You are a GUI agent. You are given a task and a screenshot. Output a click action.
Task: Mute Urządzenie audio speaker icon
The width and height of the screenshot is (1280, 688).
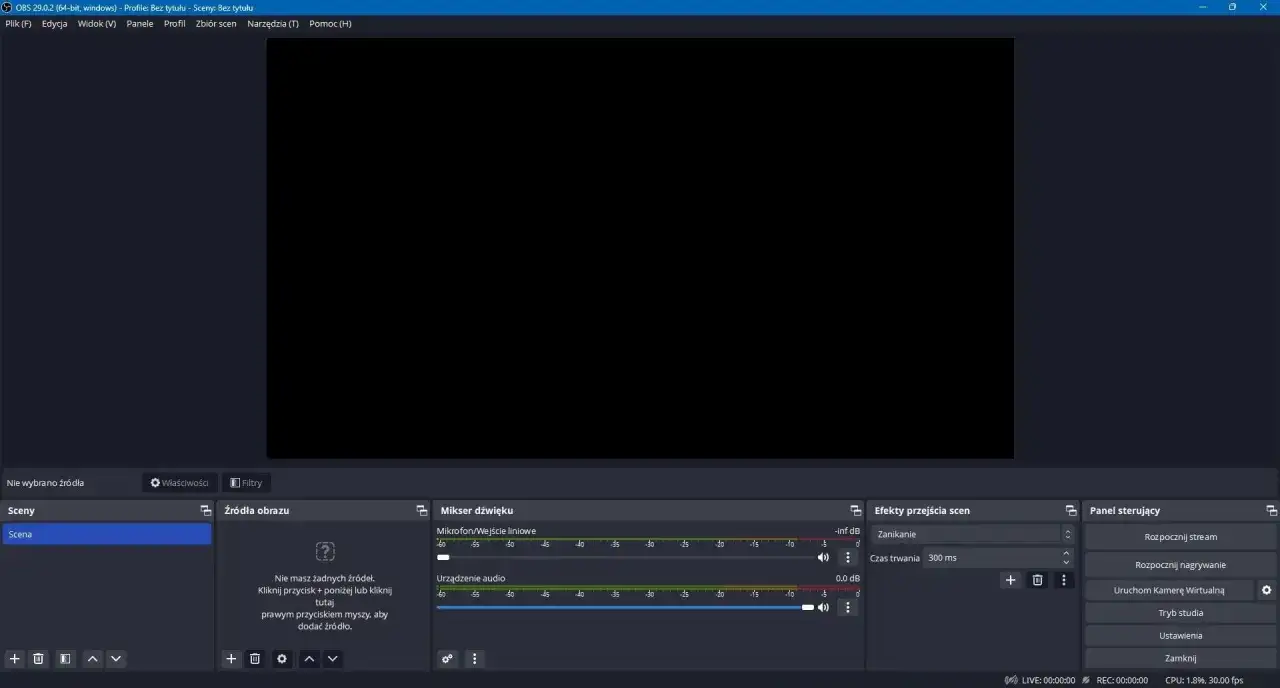pyautogui.click(x=824, y=607)
